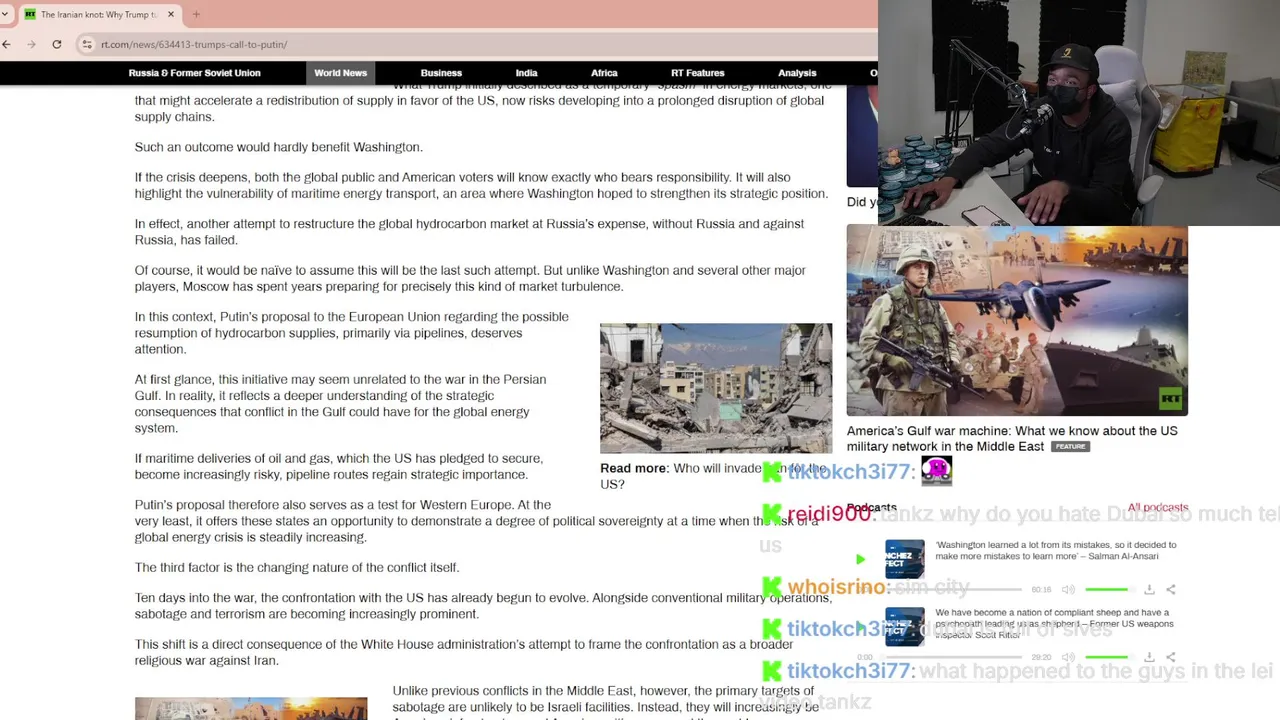Image resolution: width=1280 pixels, height=720 pixels.
Task: Open India section in navigation
Action: click(x=526, y=73)
